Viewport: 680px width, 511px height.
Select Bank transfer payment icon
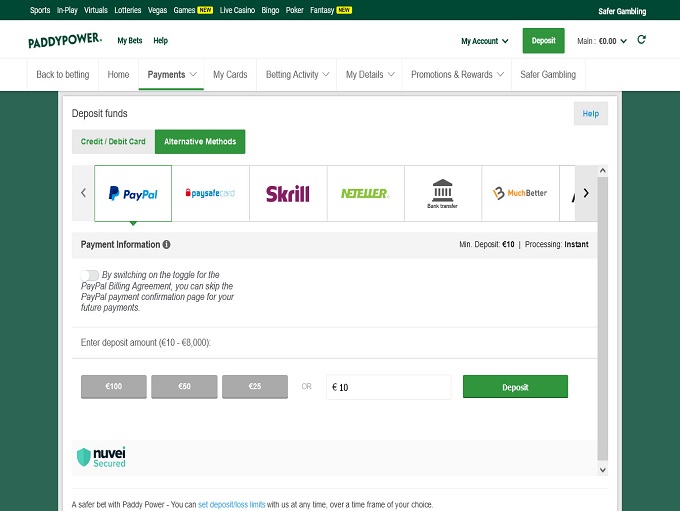coord(442,193)
